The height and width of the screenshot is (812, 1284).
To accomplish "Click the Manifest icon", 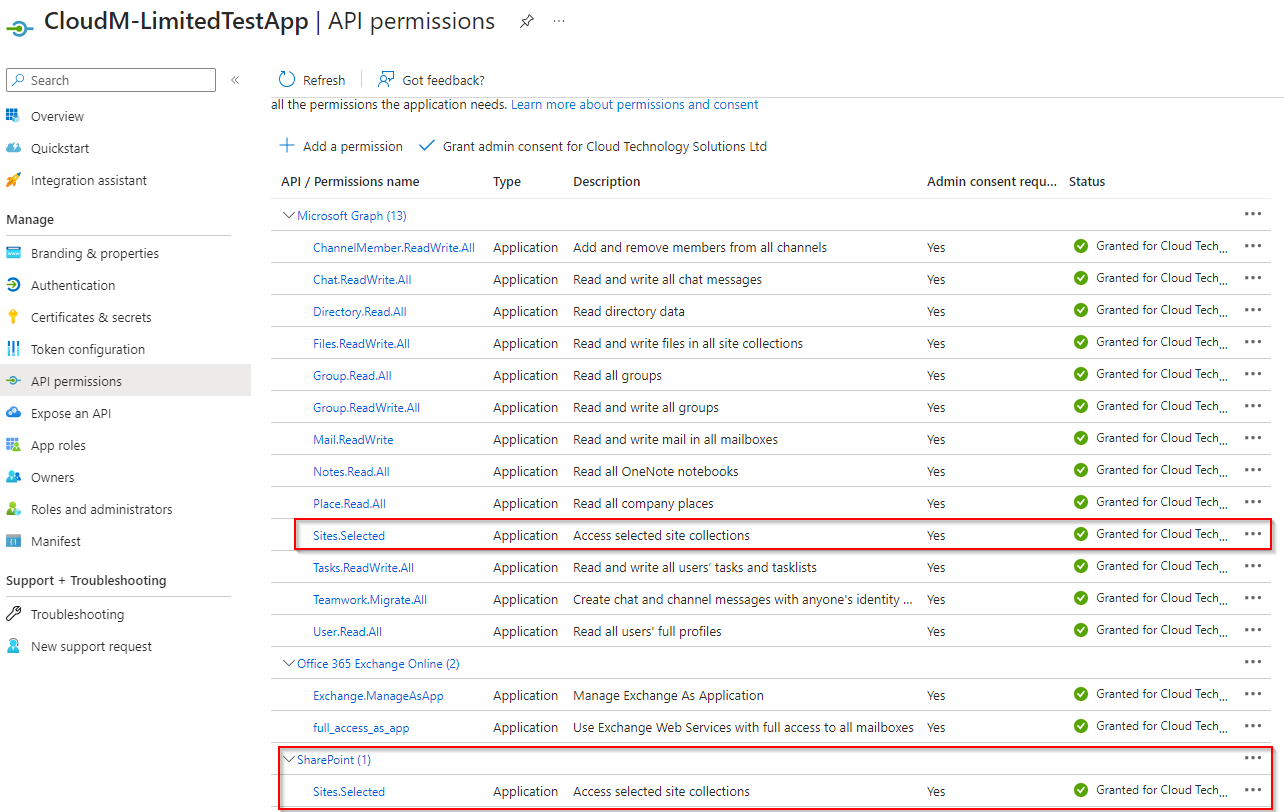I will [x=13, y=541].
